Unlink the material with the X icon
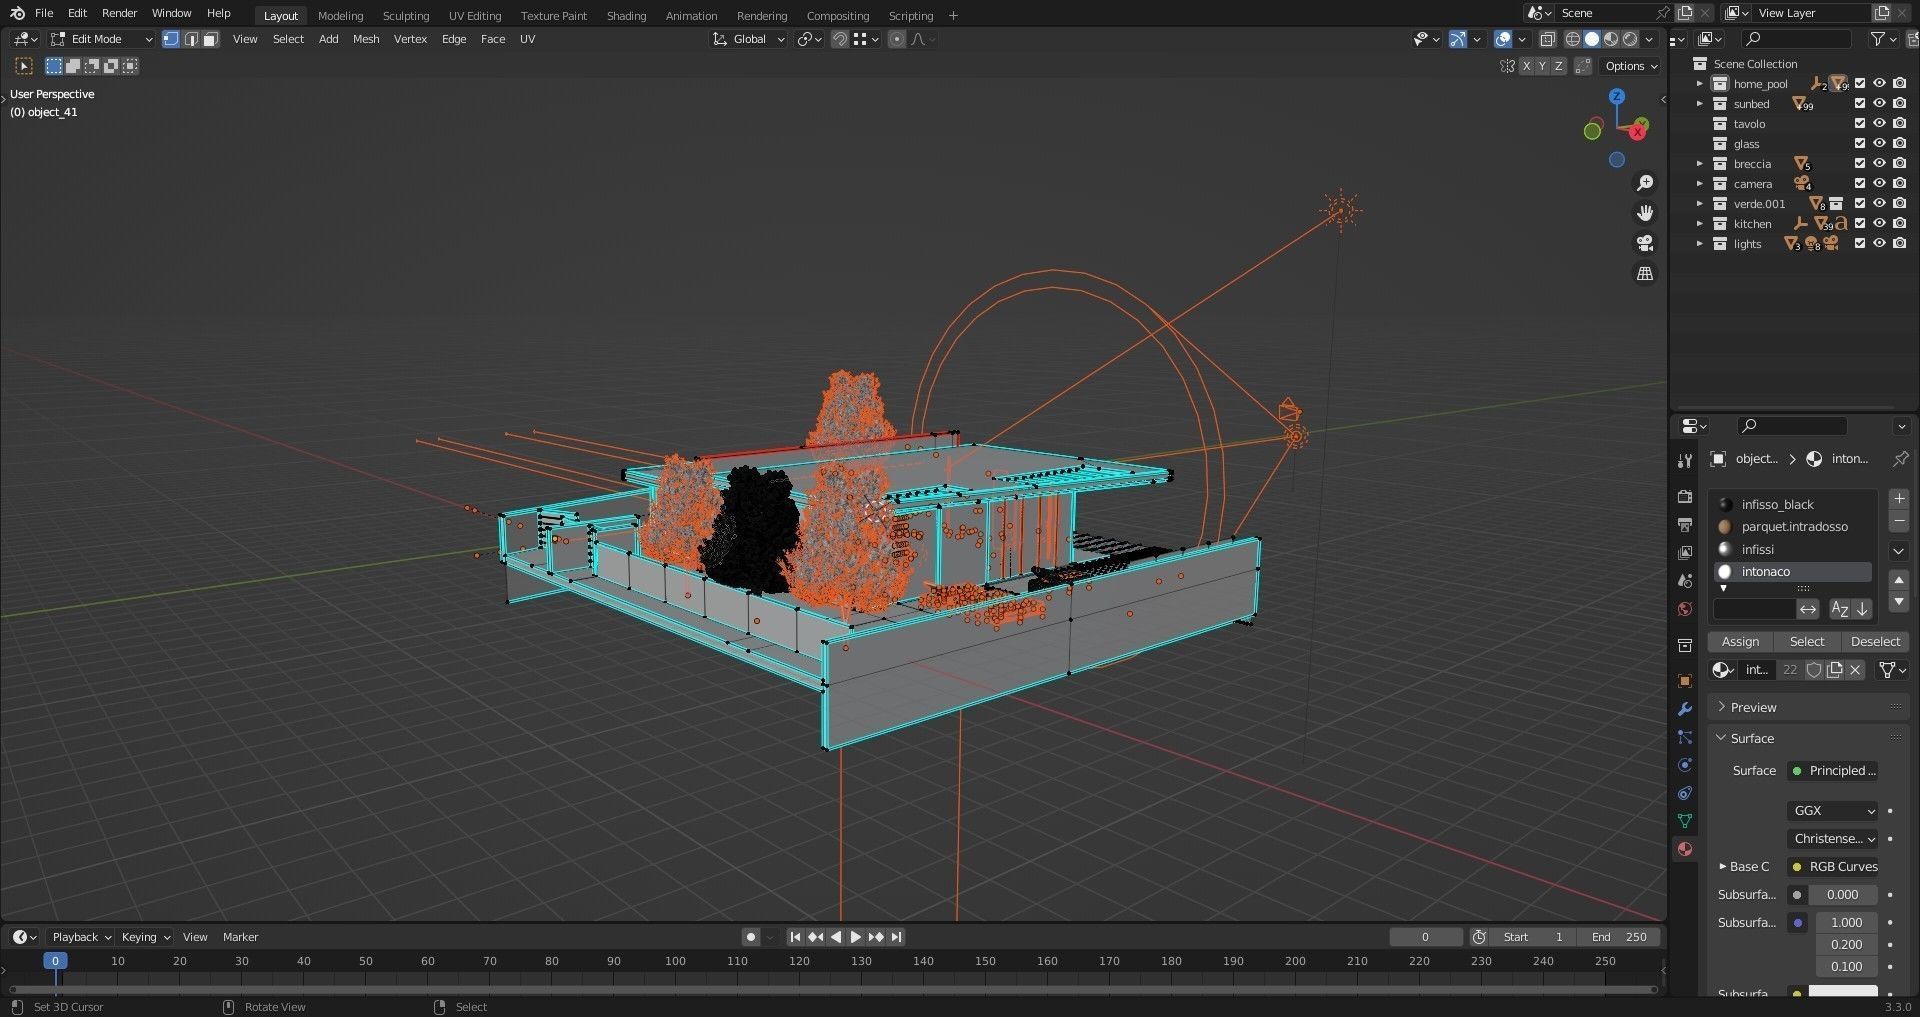1920x1017 pixels. coord(1855,670)
